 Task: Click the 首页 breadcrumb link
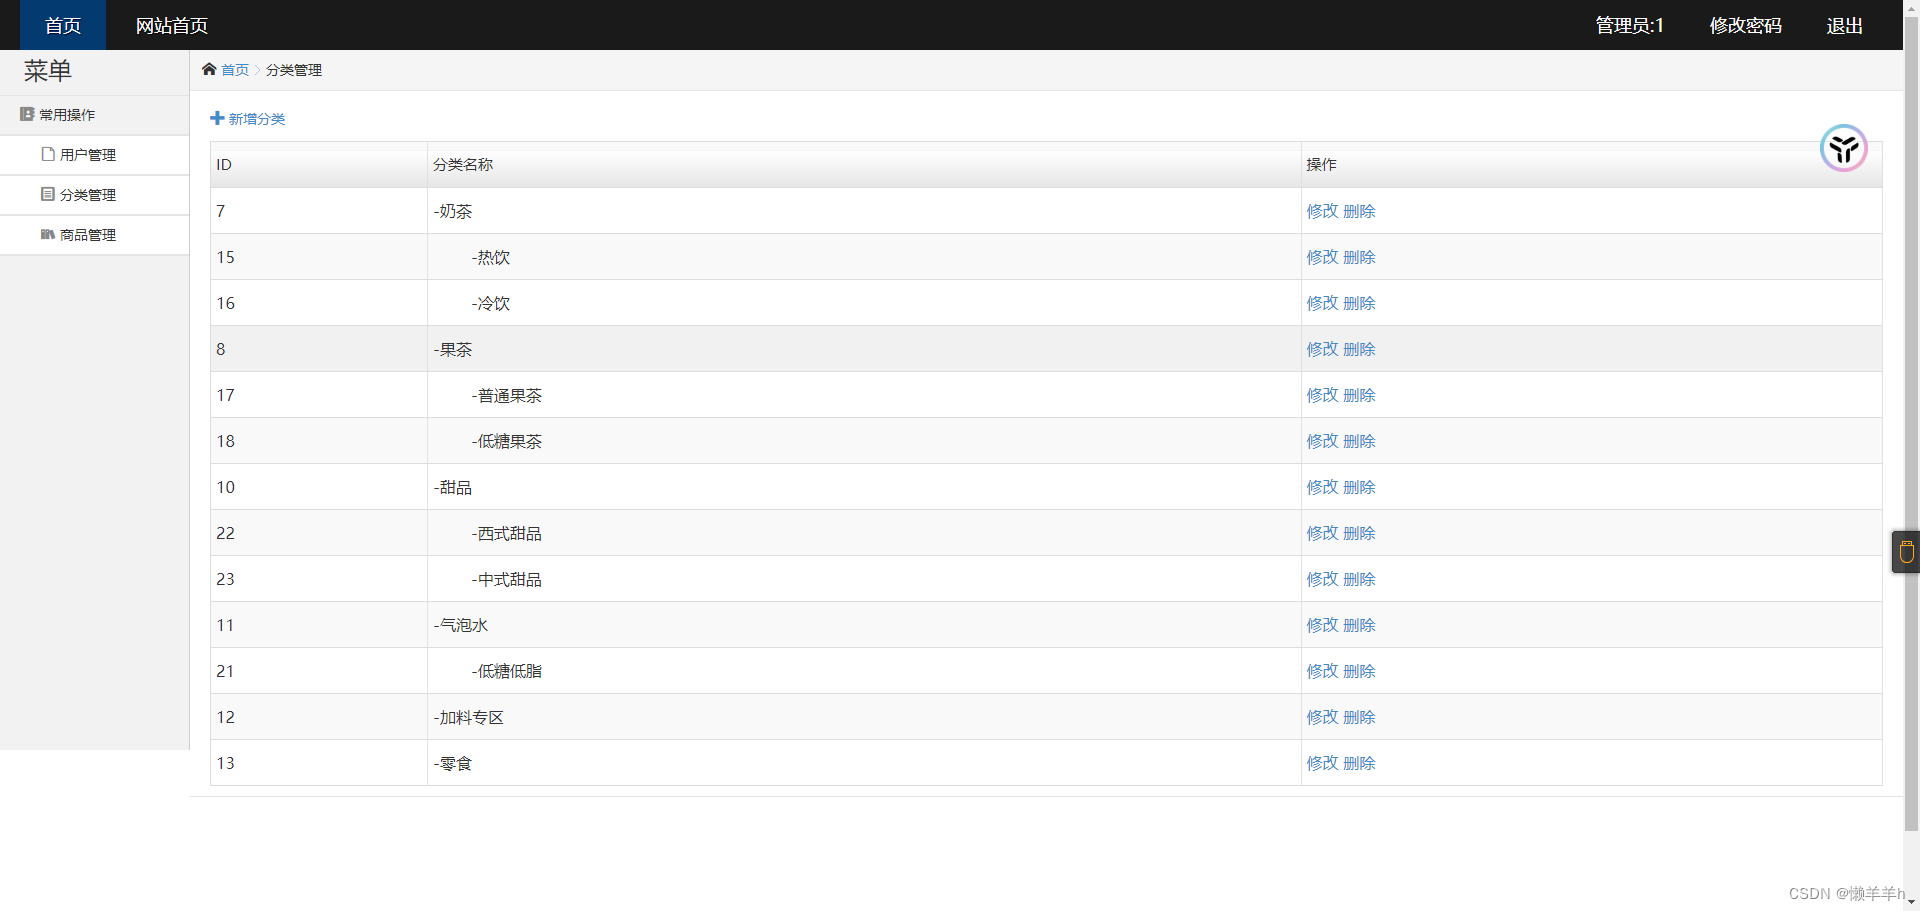[x=235, y=70]
